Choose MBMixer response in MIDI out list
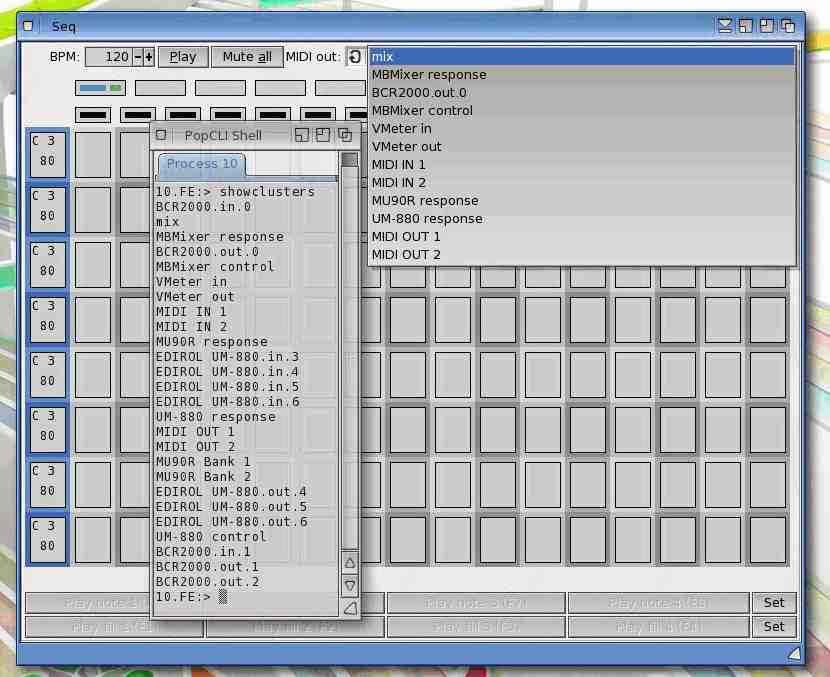Image resolution: width=830 pixels, height=677 pixels. (429, 75)
